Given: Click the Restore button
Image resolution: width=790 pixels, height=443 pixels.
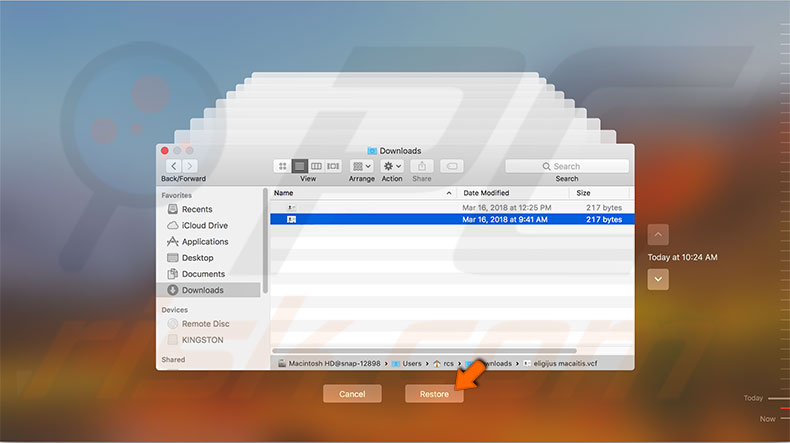Looking at the screenshot, I should point(434,394).
